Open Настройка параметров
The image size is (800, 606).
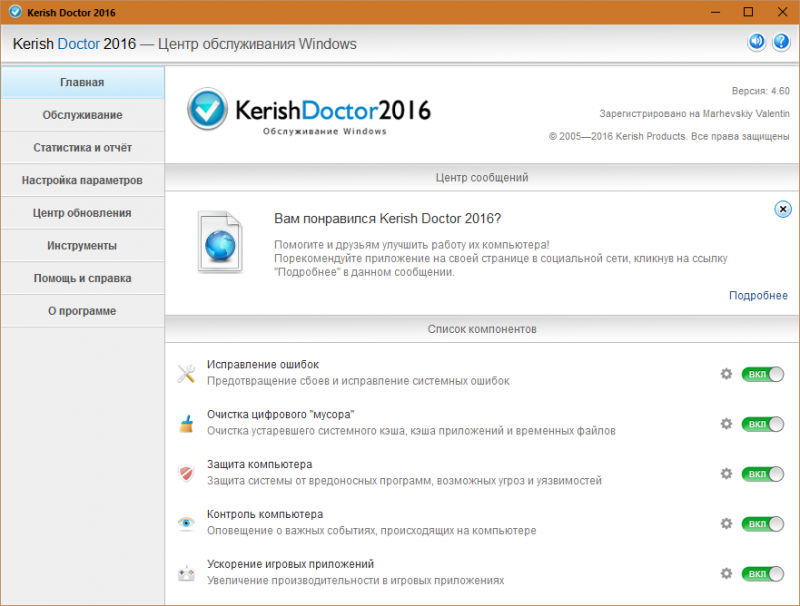(x=82, y=180)
